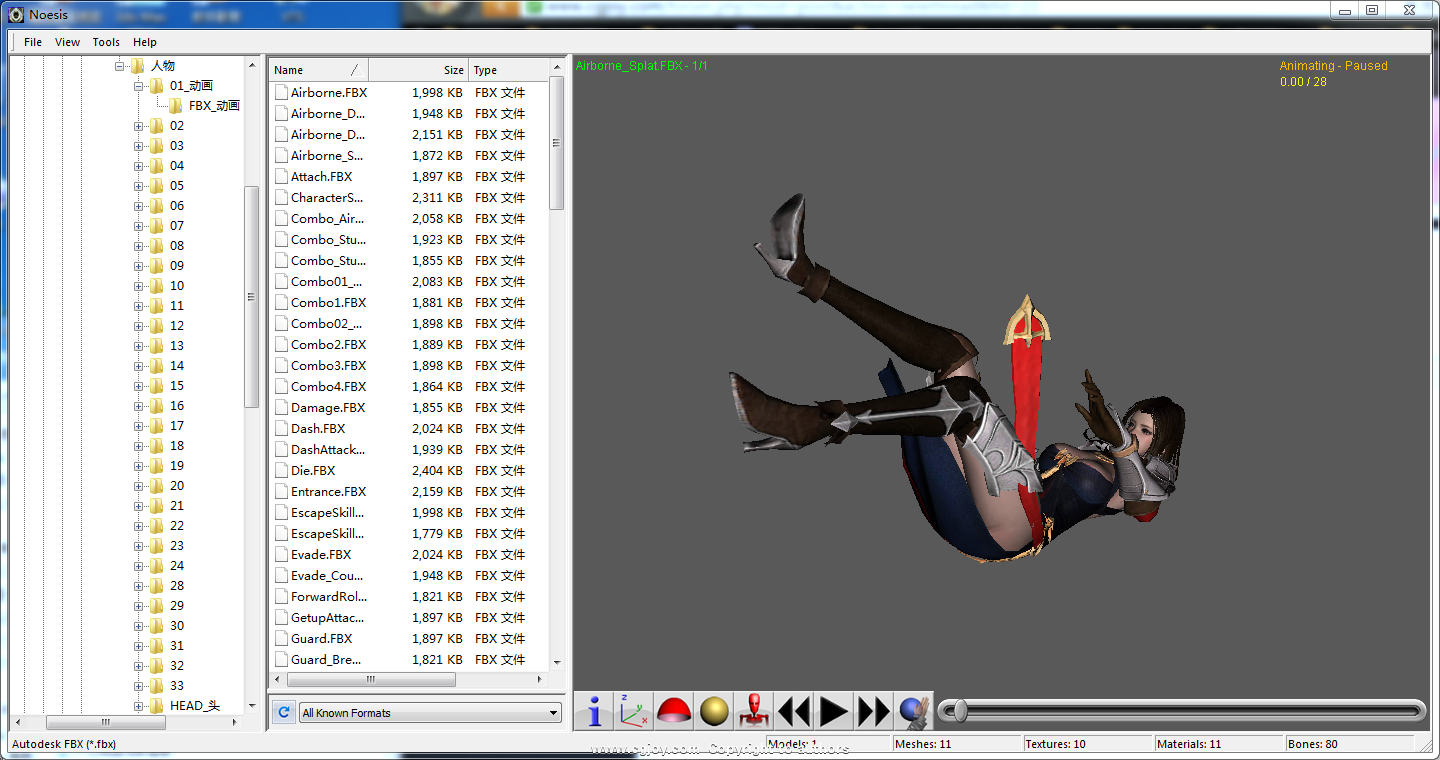Click the Bones: 80 status bar entry

click(x=1350, y=744)
